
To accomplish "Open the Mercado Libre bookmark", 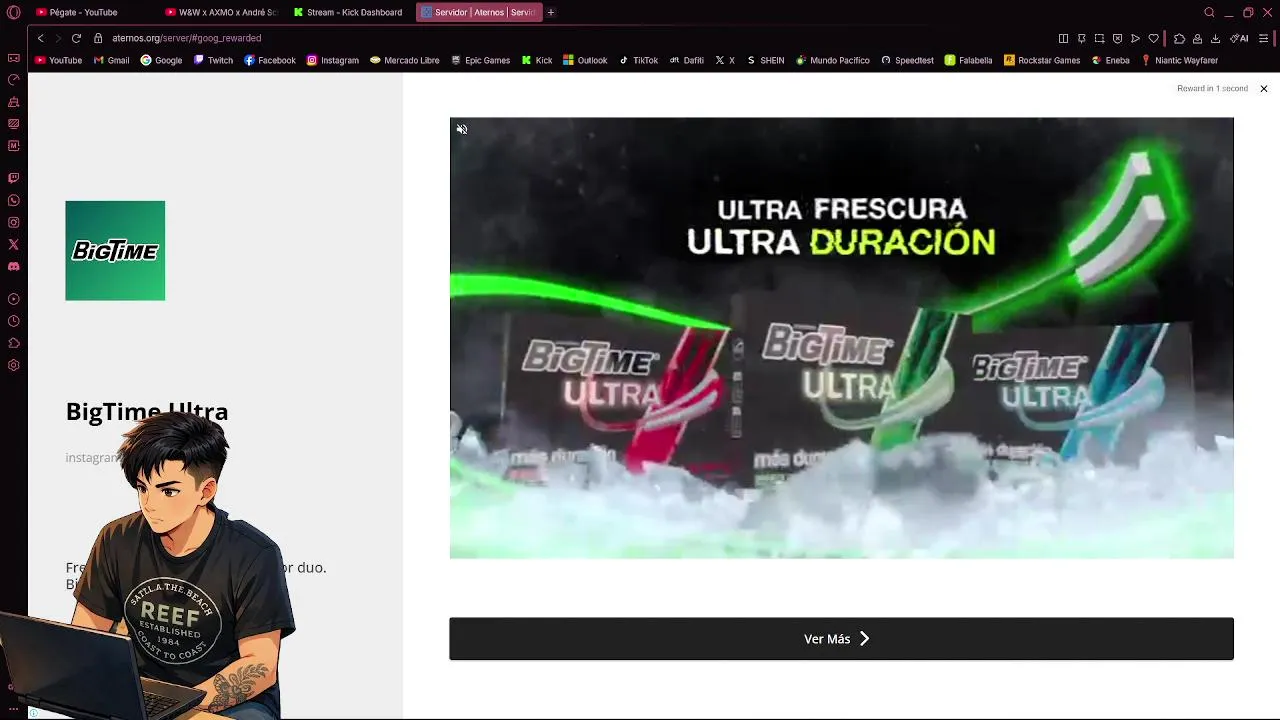I will (405, 60).
